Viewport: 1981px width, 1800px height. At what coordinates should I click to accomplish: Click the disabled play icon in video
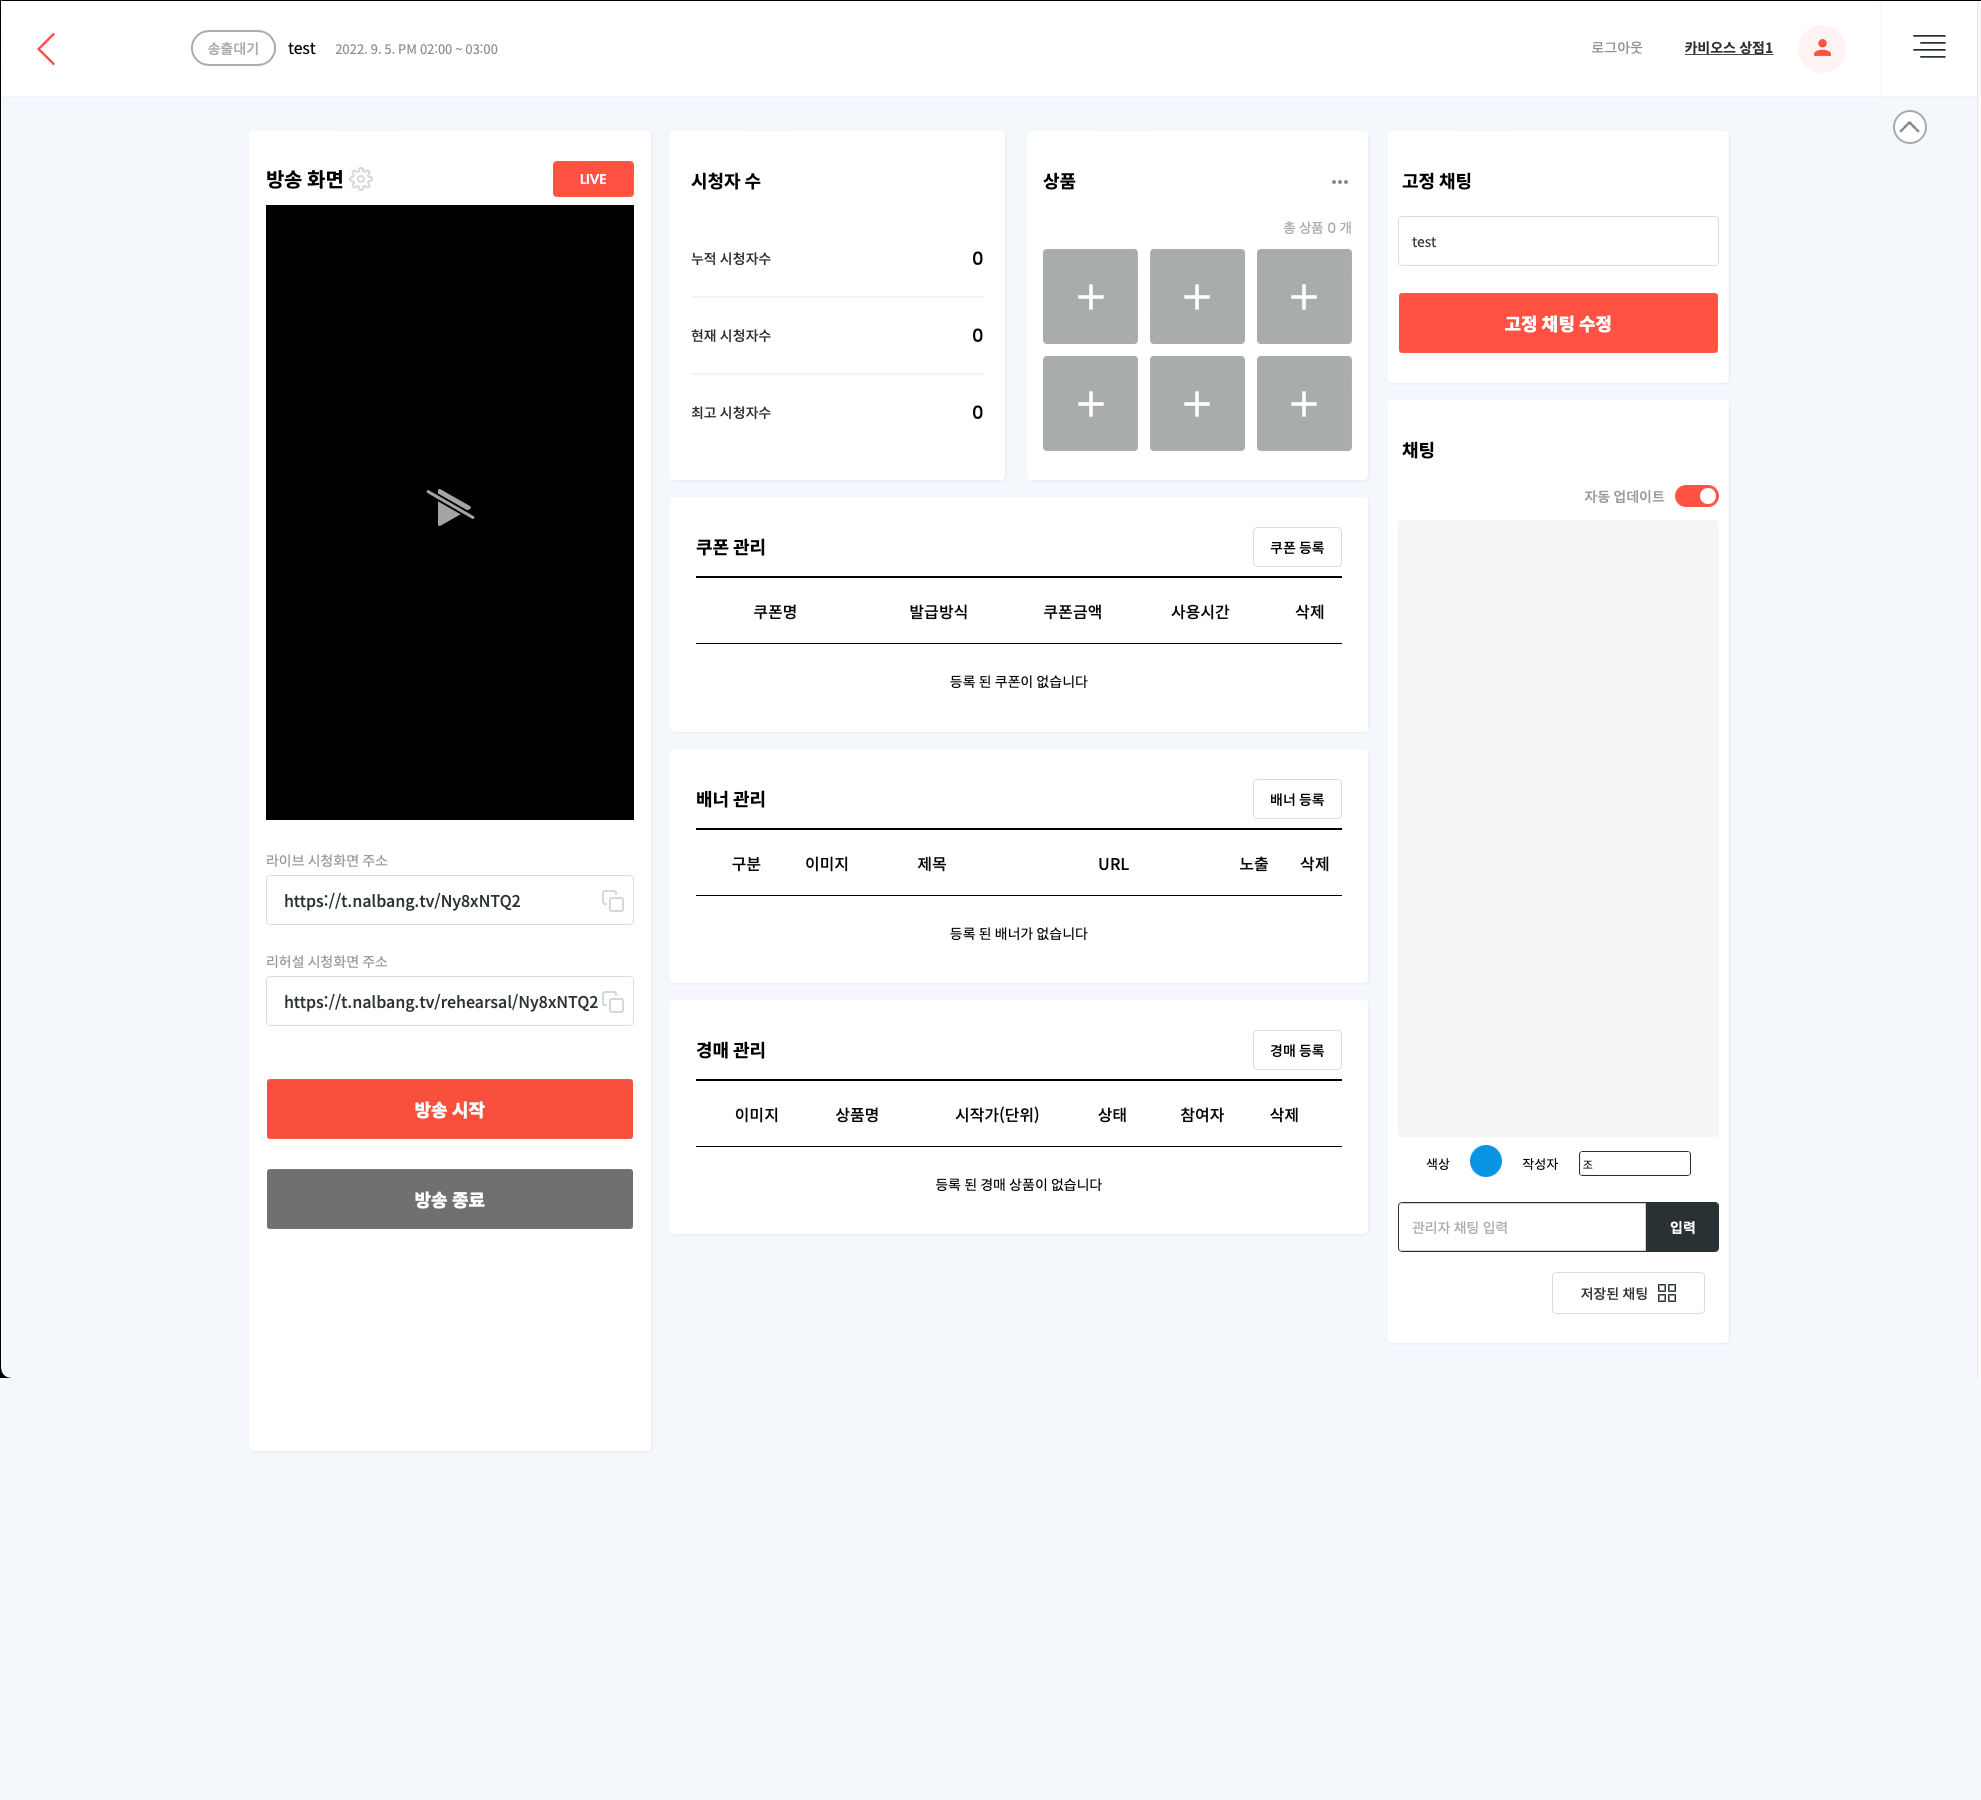coord(449,507)
